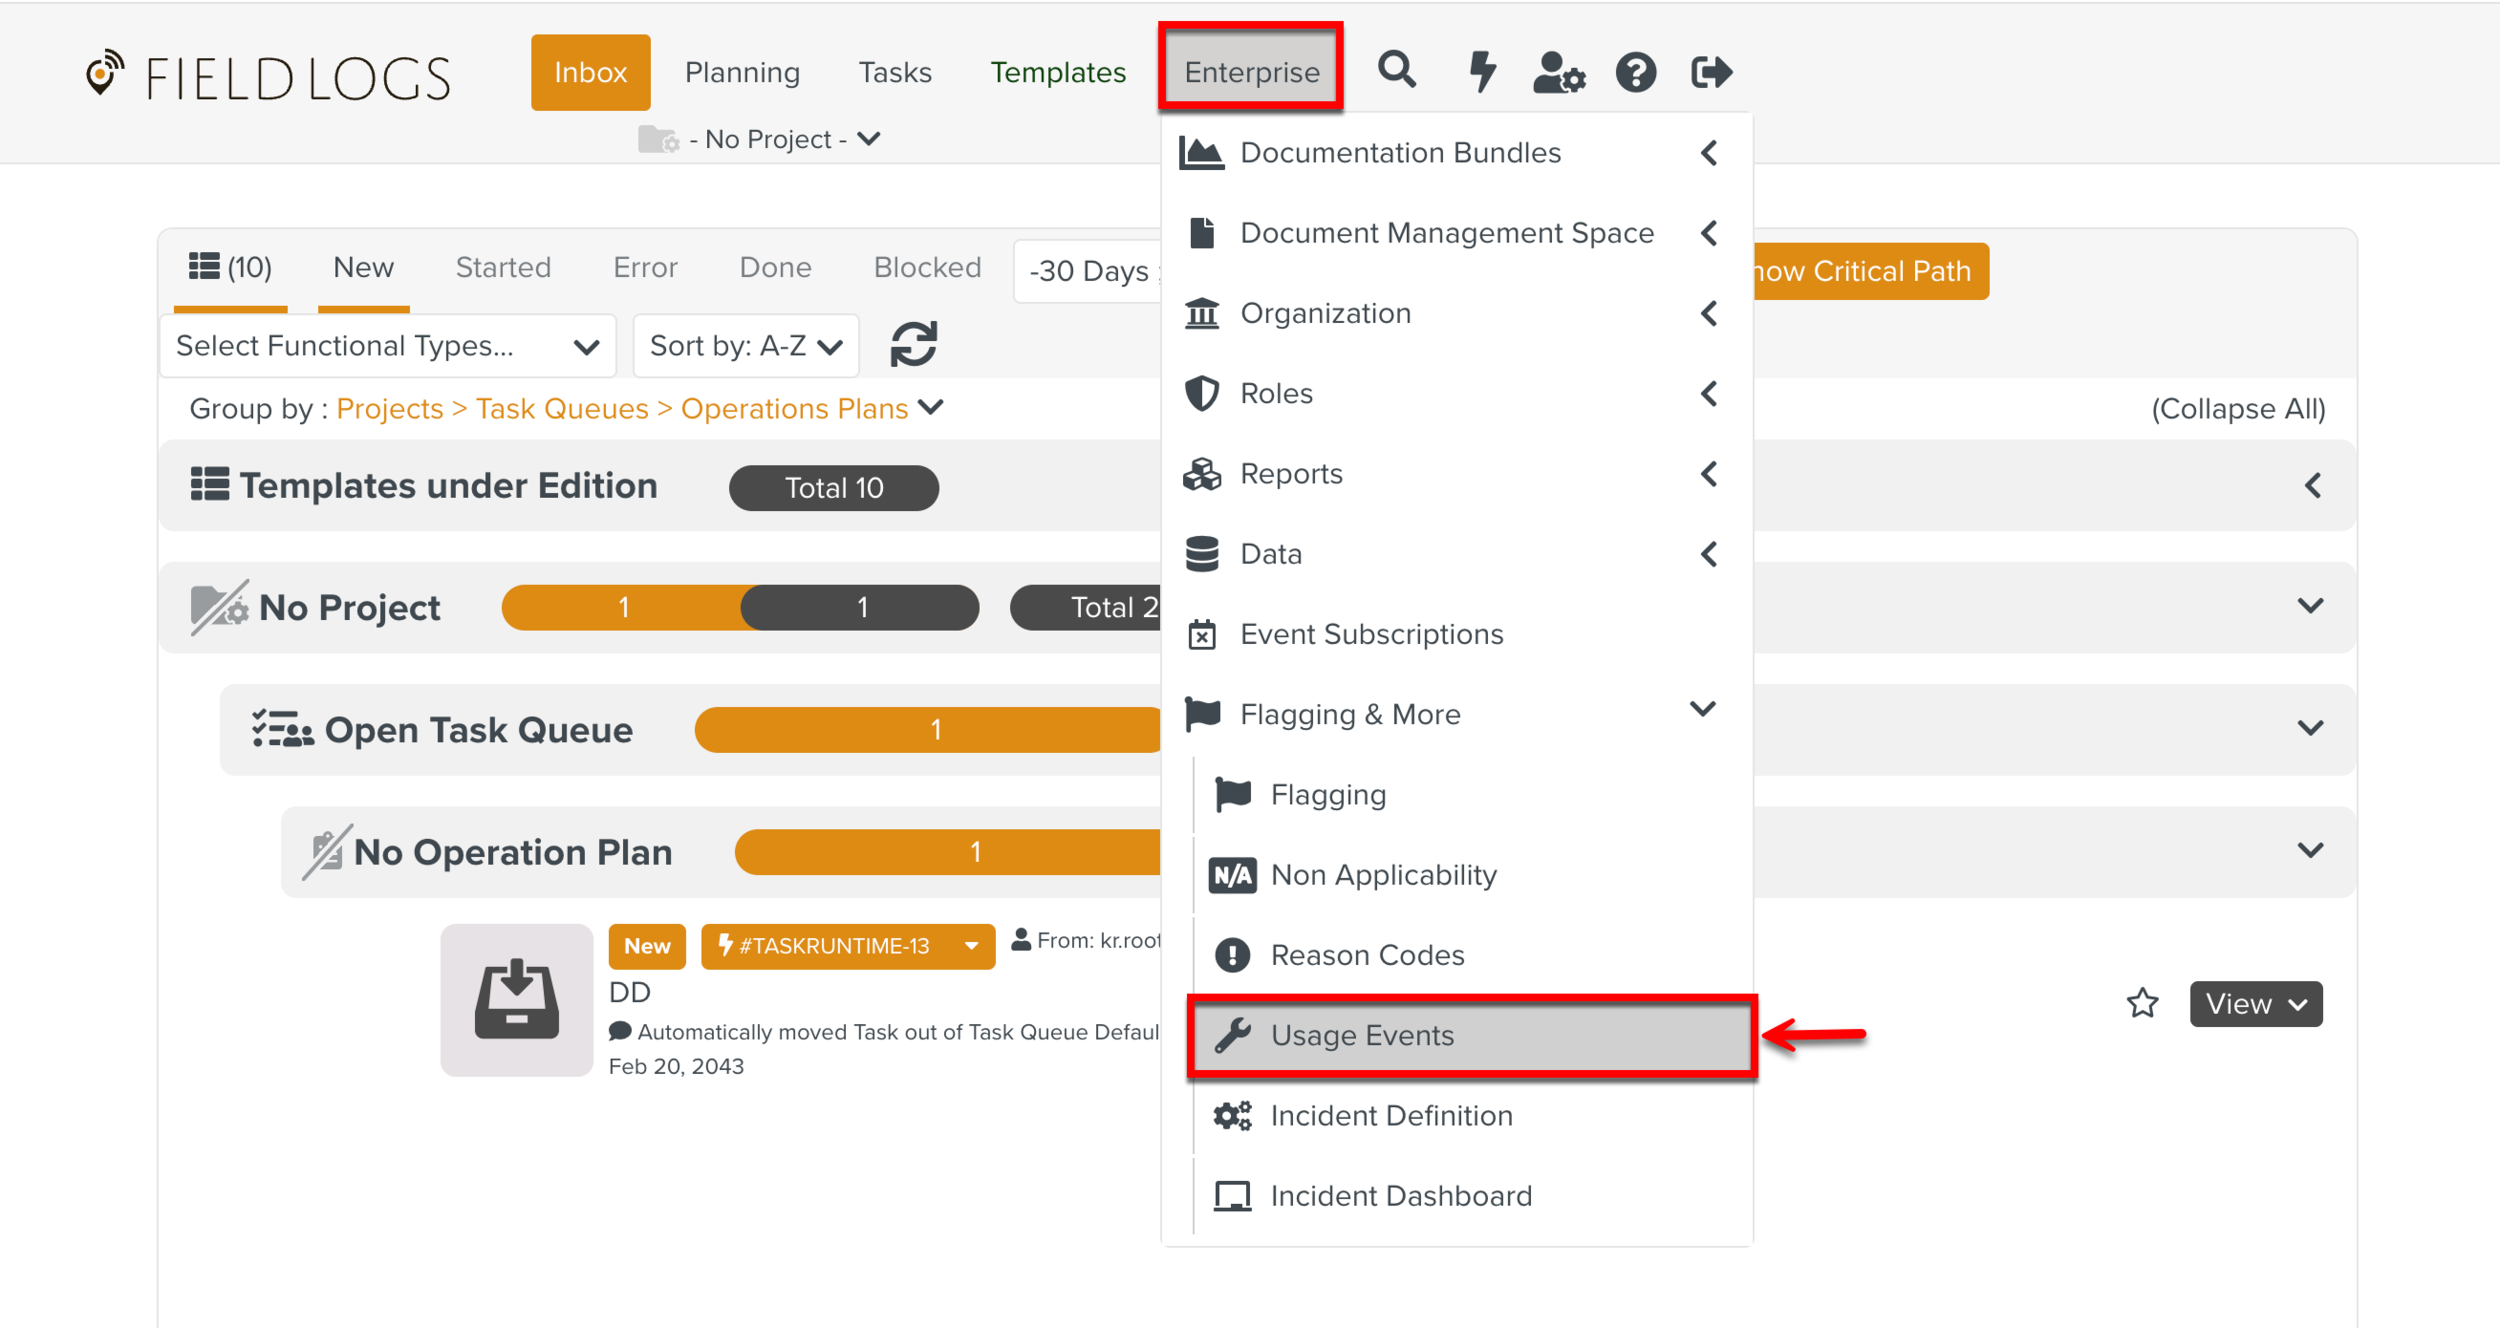The width and height of the screenshot is (2500, 1328).
Task: Click the help question mark icon
Action: coord(1635,72)
